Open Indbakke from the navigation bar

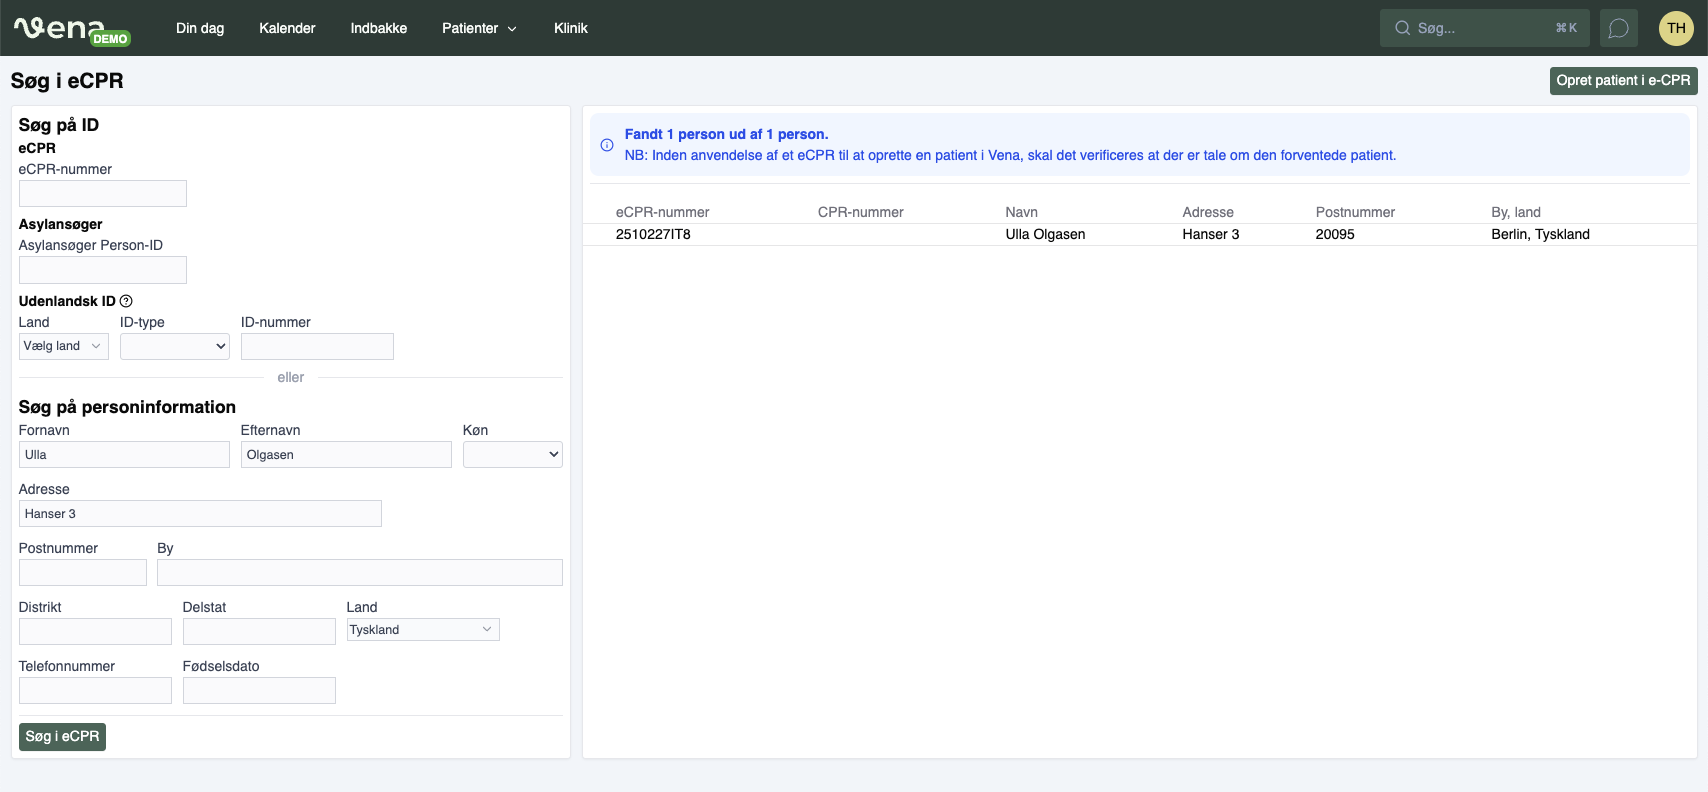378,28
